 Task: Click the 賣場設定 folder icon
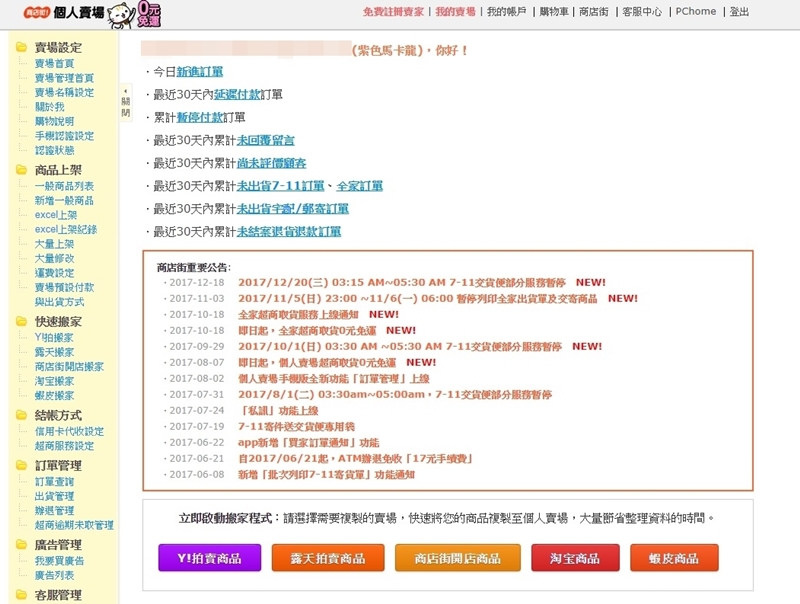[x=21, y=47]
